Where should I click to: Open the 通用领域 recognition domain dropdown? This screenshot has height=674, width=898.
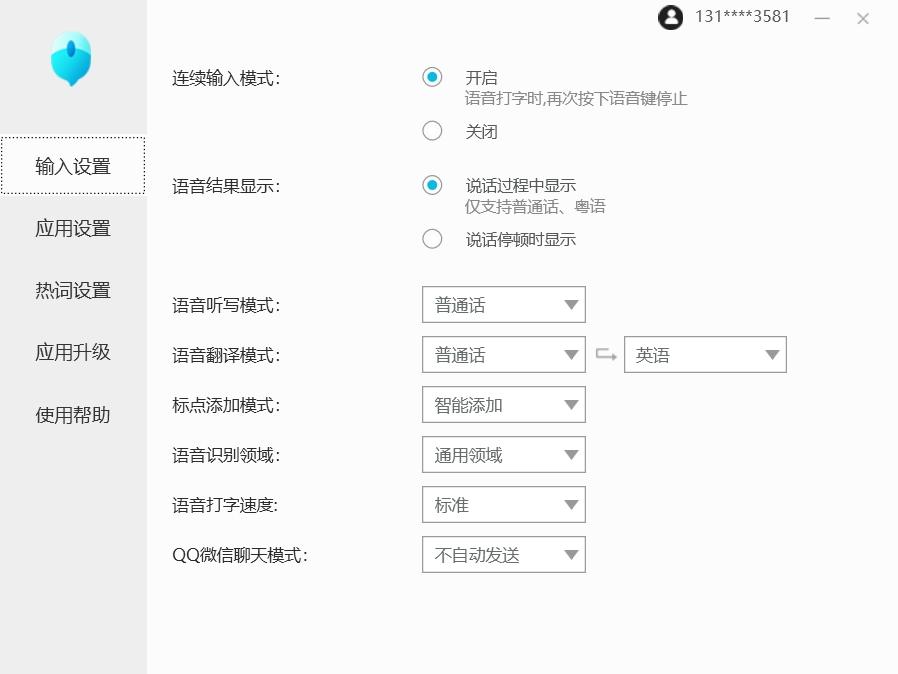[x=504, y=454]
